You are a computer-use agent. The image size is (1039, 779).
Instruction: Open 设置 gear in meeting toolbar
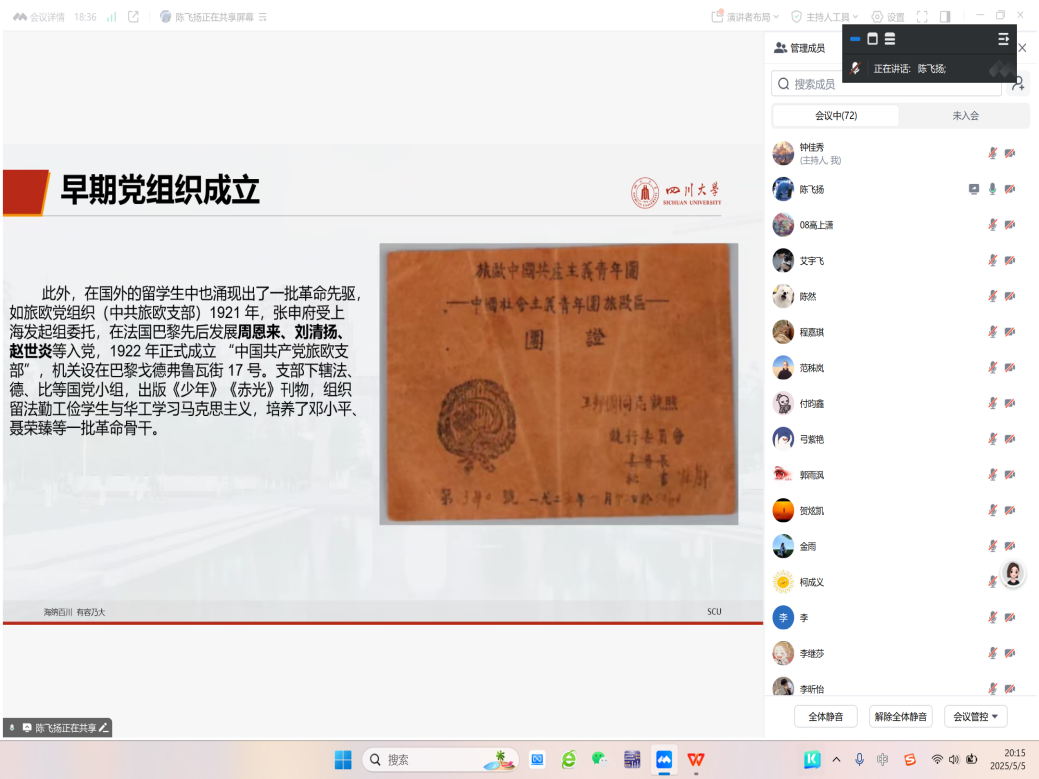(x=887, y=17)
